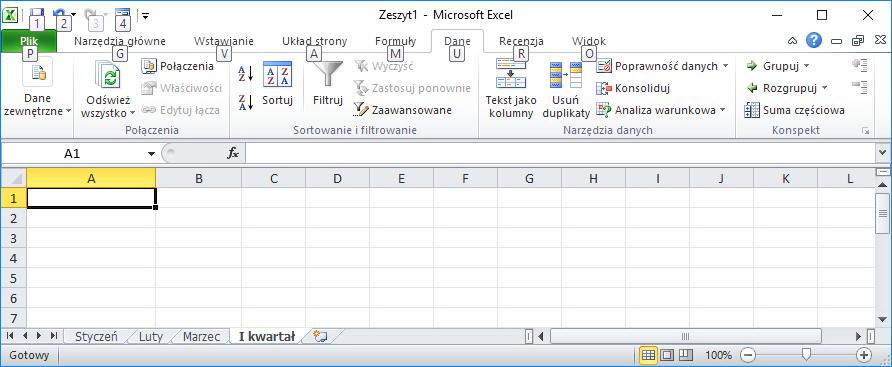This screenshot has height=367, width=892.
Task: Click the Sort Z to A descending icon
Action: pyautogui.click(x=245, y=101)
